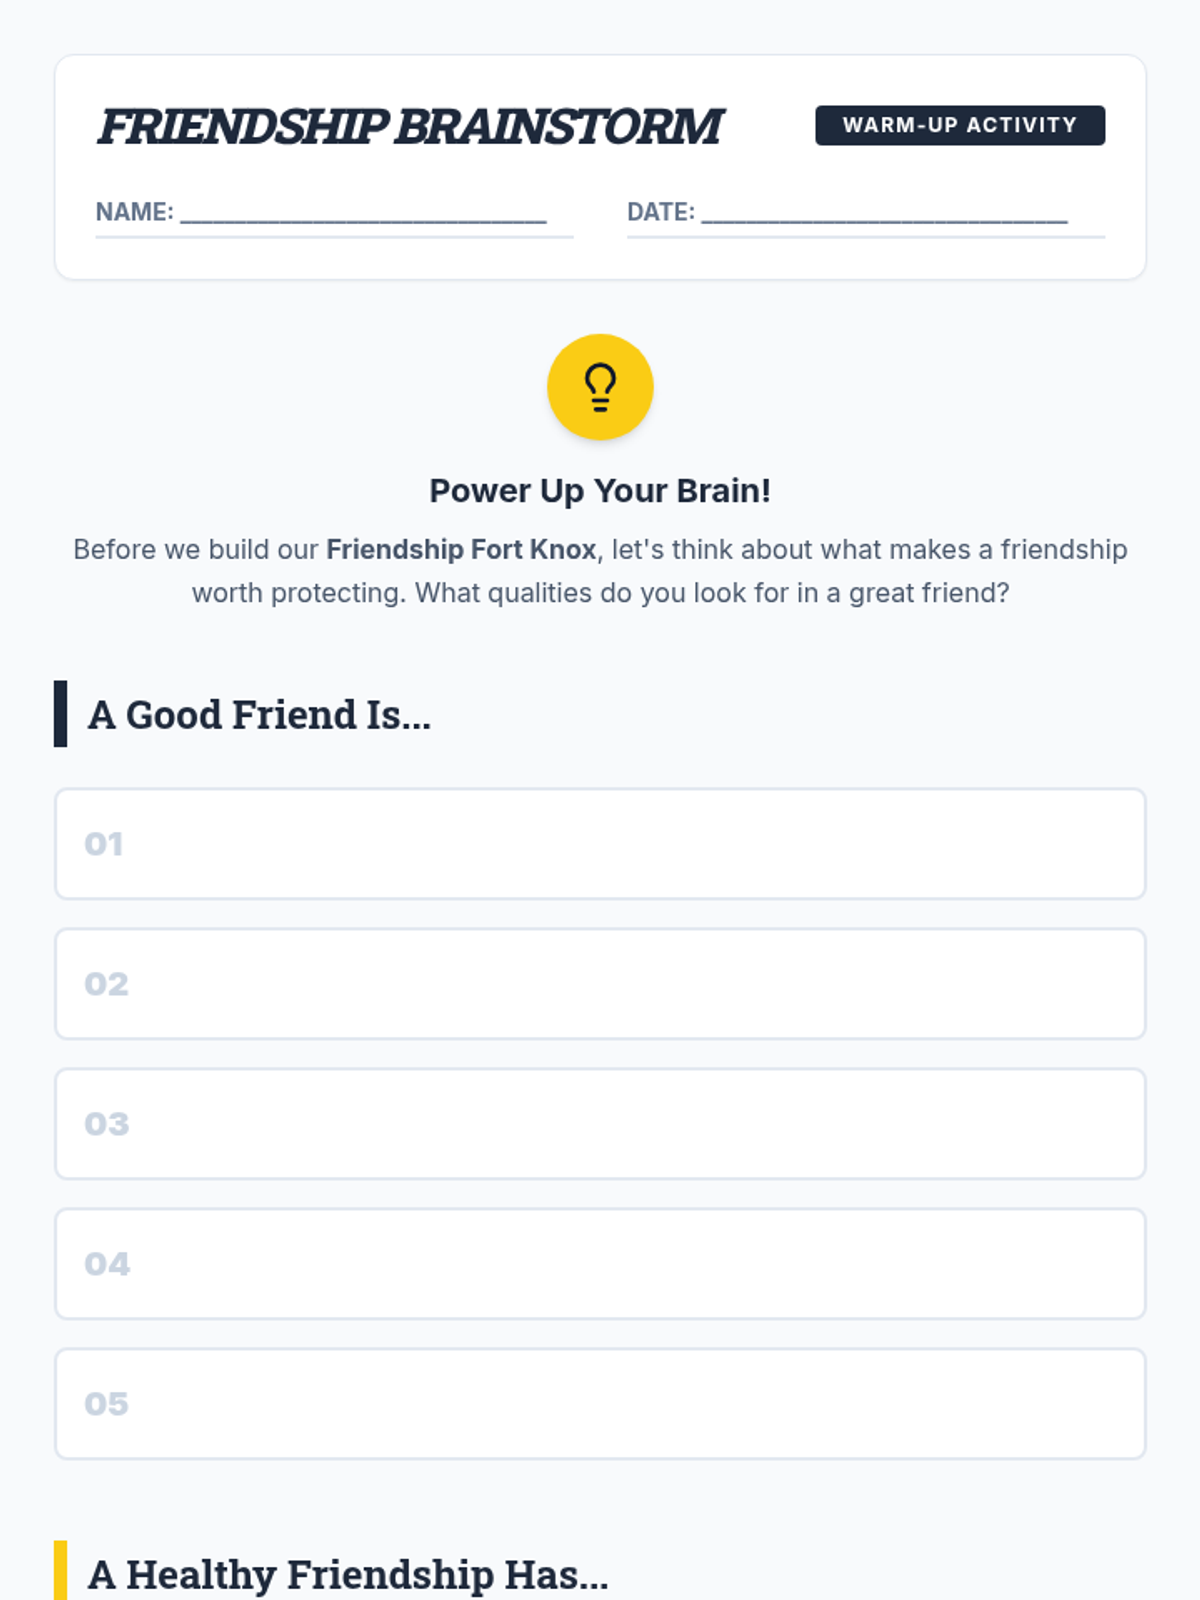Click the faded 05 number label
1200x1600 pixels.
(x=106, y=1404)
